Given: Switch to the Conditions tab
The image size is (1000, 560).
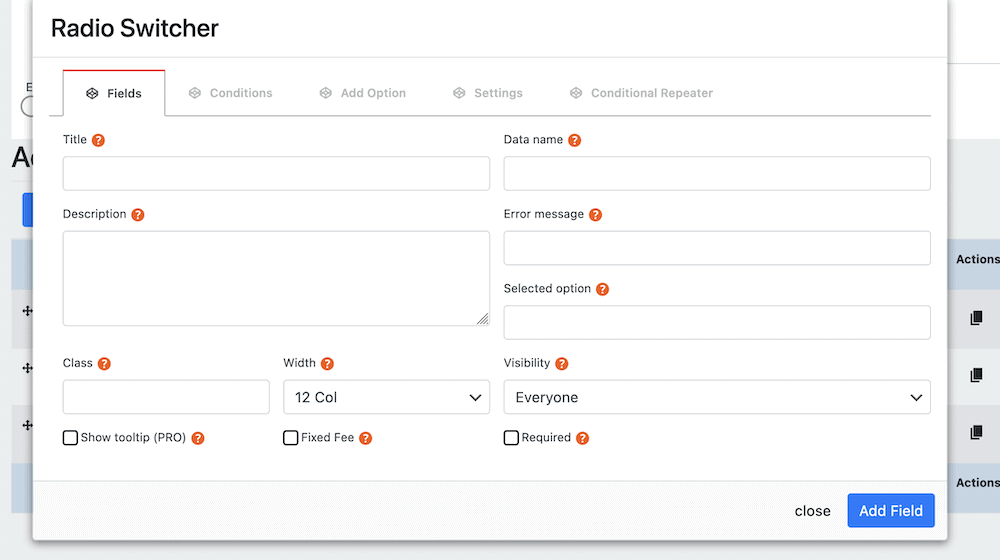Looking at the screenshot, I should (231, 93).
